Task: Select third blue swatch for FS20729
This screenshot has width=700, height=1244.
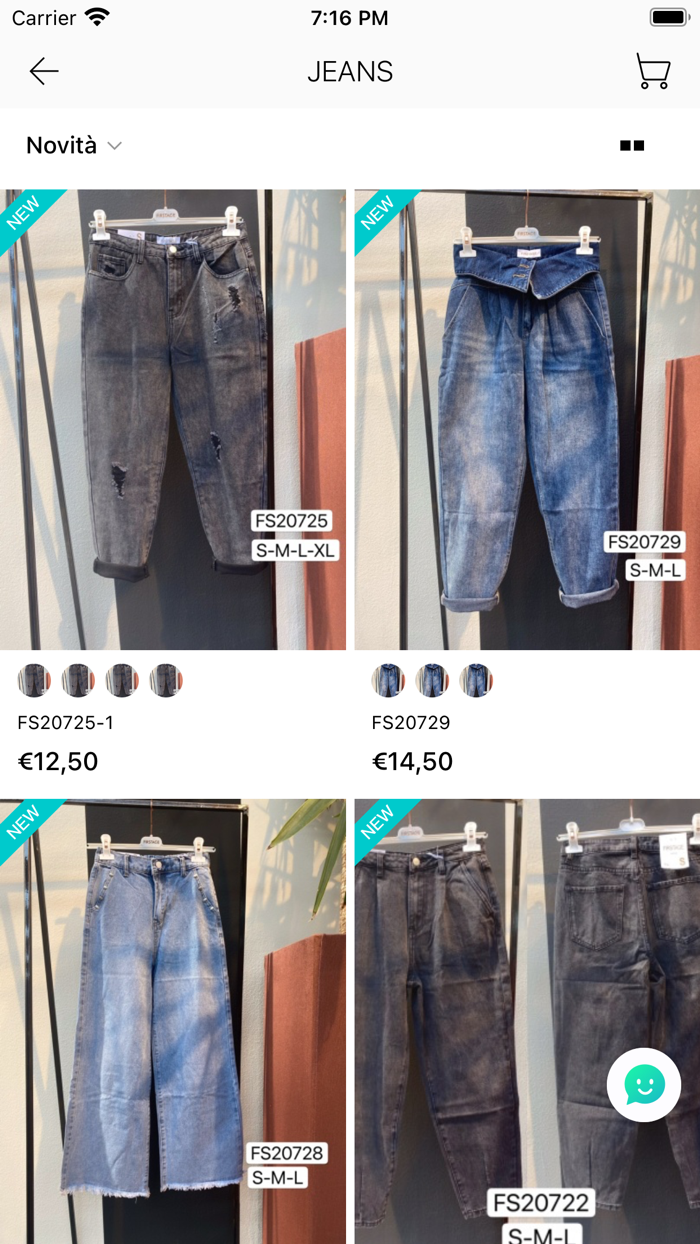Action: coord(476,680)
